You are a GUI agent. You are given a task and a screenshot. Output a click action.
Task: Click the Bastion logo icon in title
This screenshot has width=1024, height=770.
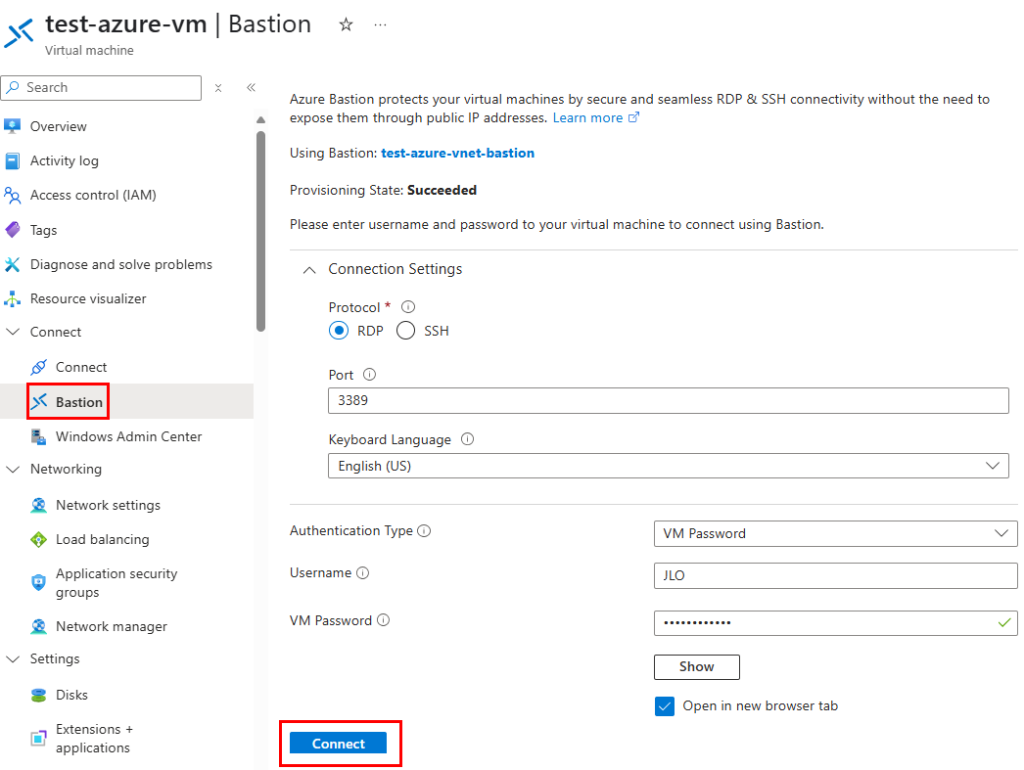coord(20,33)
